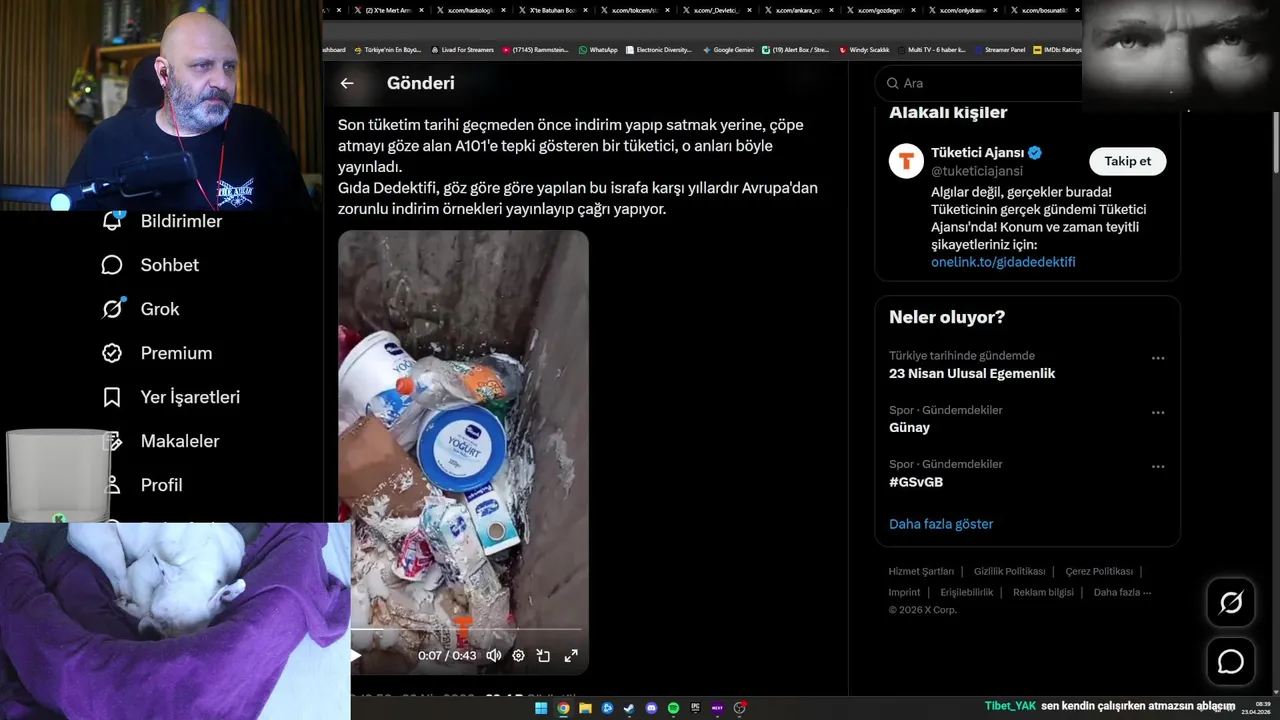Image resolution: width=1280 pixels, height=720 pixels.
Task: Open Discord from the taskbar
Action: click(651, 708)
